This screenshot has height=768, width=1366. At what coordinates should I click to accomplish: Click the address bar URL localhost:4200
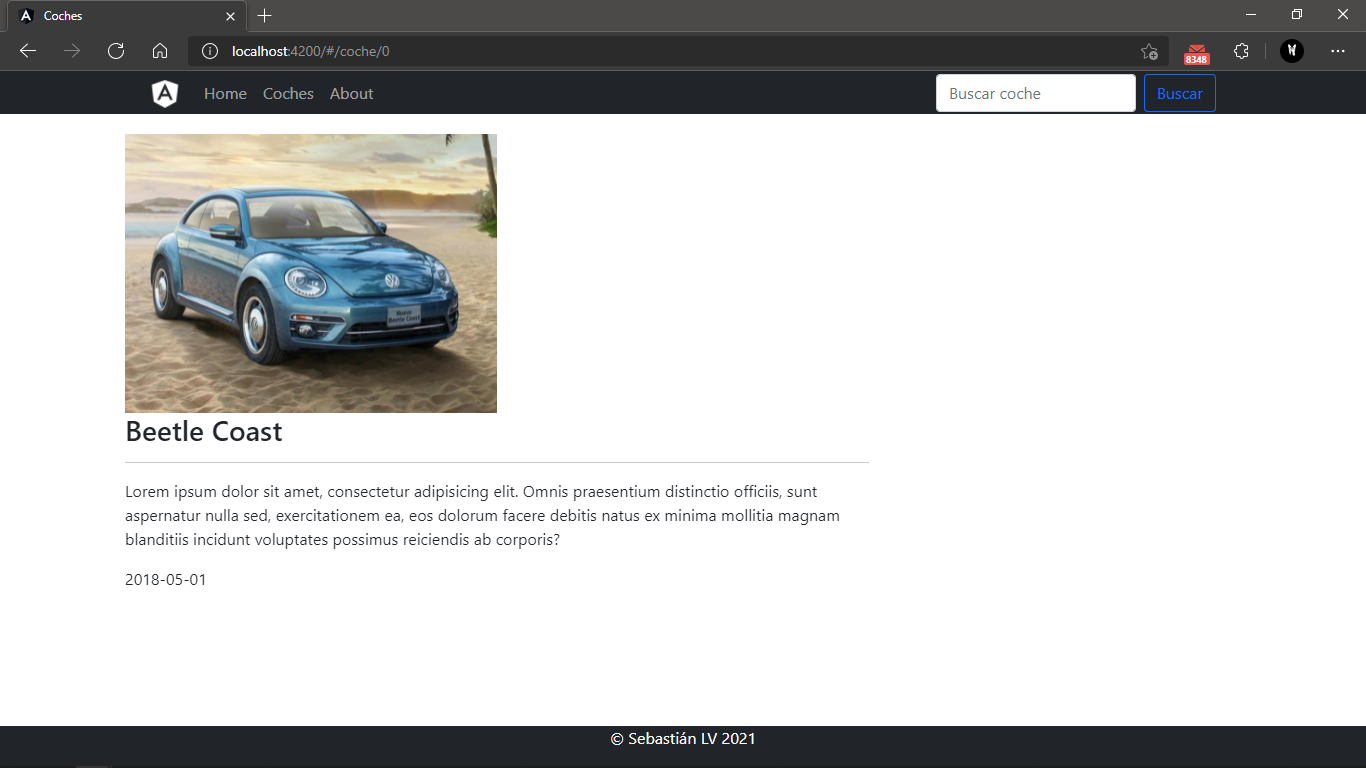(x=310, y=51)
